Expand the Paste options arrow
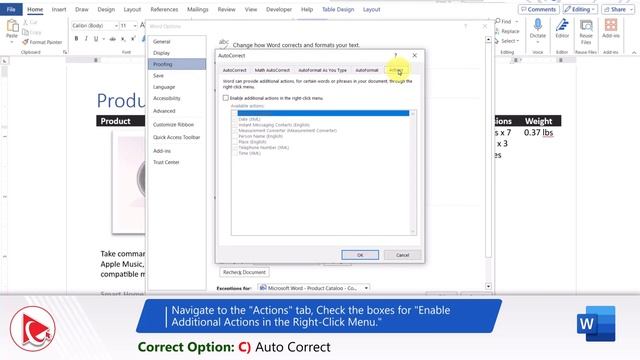This screenshot has width=640, height=360. tap(12, 42)
